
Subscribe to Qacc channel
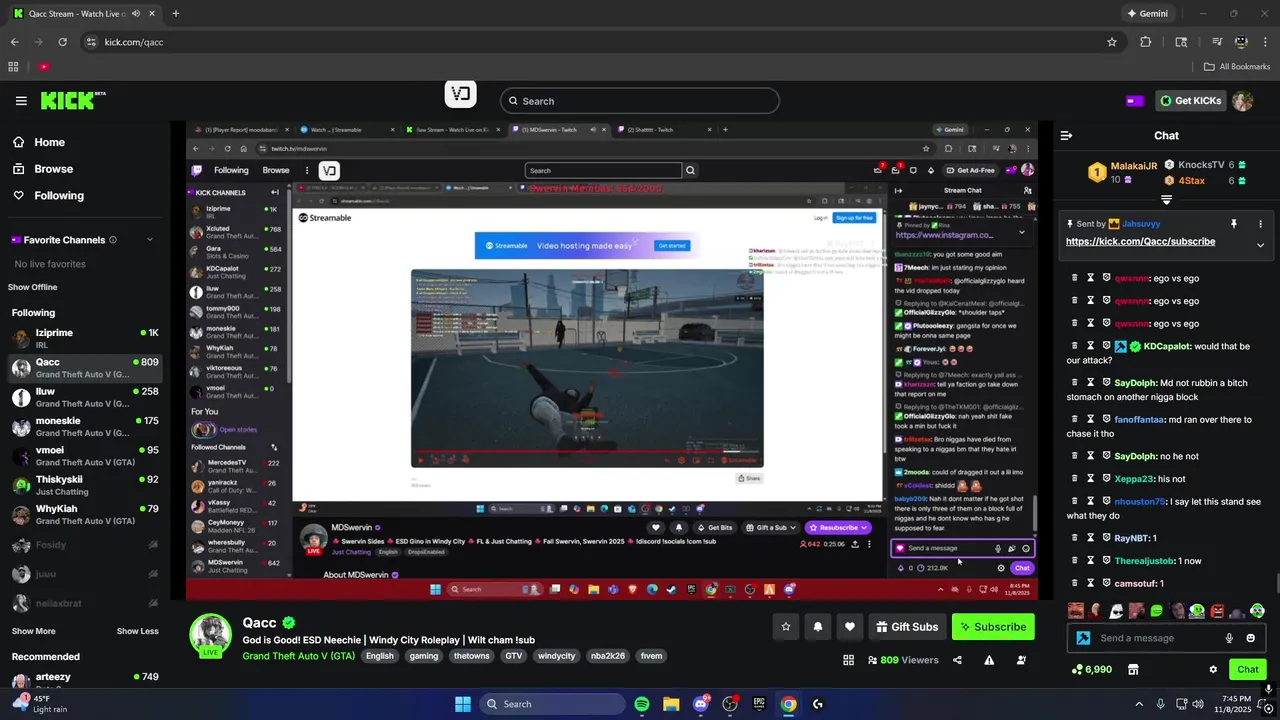pos(993,627)
